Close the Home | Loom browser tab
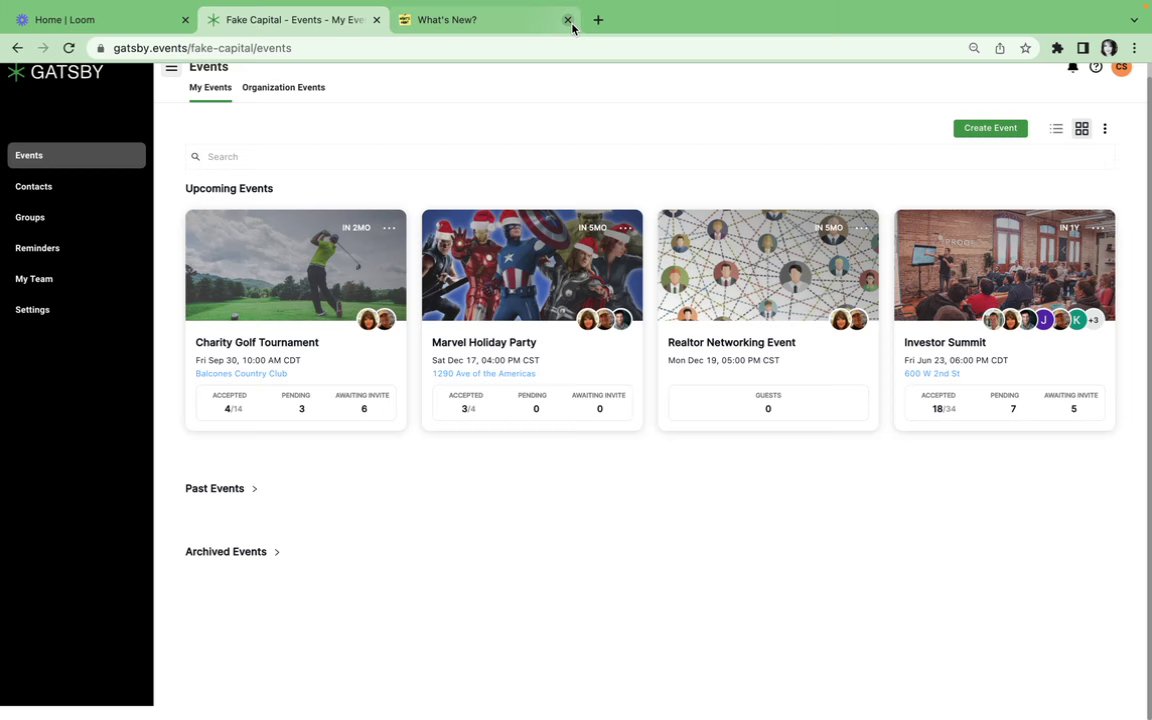The image size is (1152, 720). (x=185, y=20)
